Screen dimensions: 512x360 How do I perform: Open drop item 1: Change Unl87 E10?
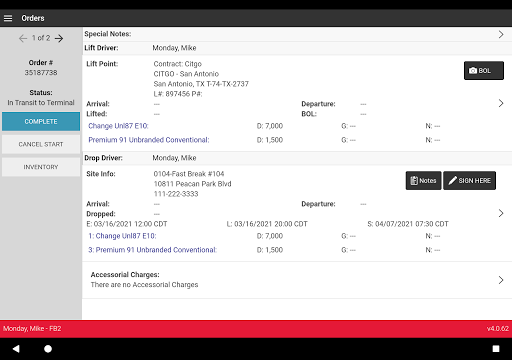(x=122, y=236)
